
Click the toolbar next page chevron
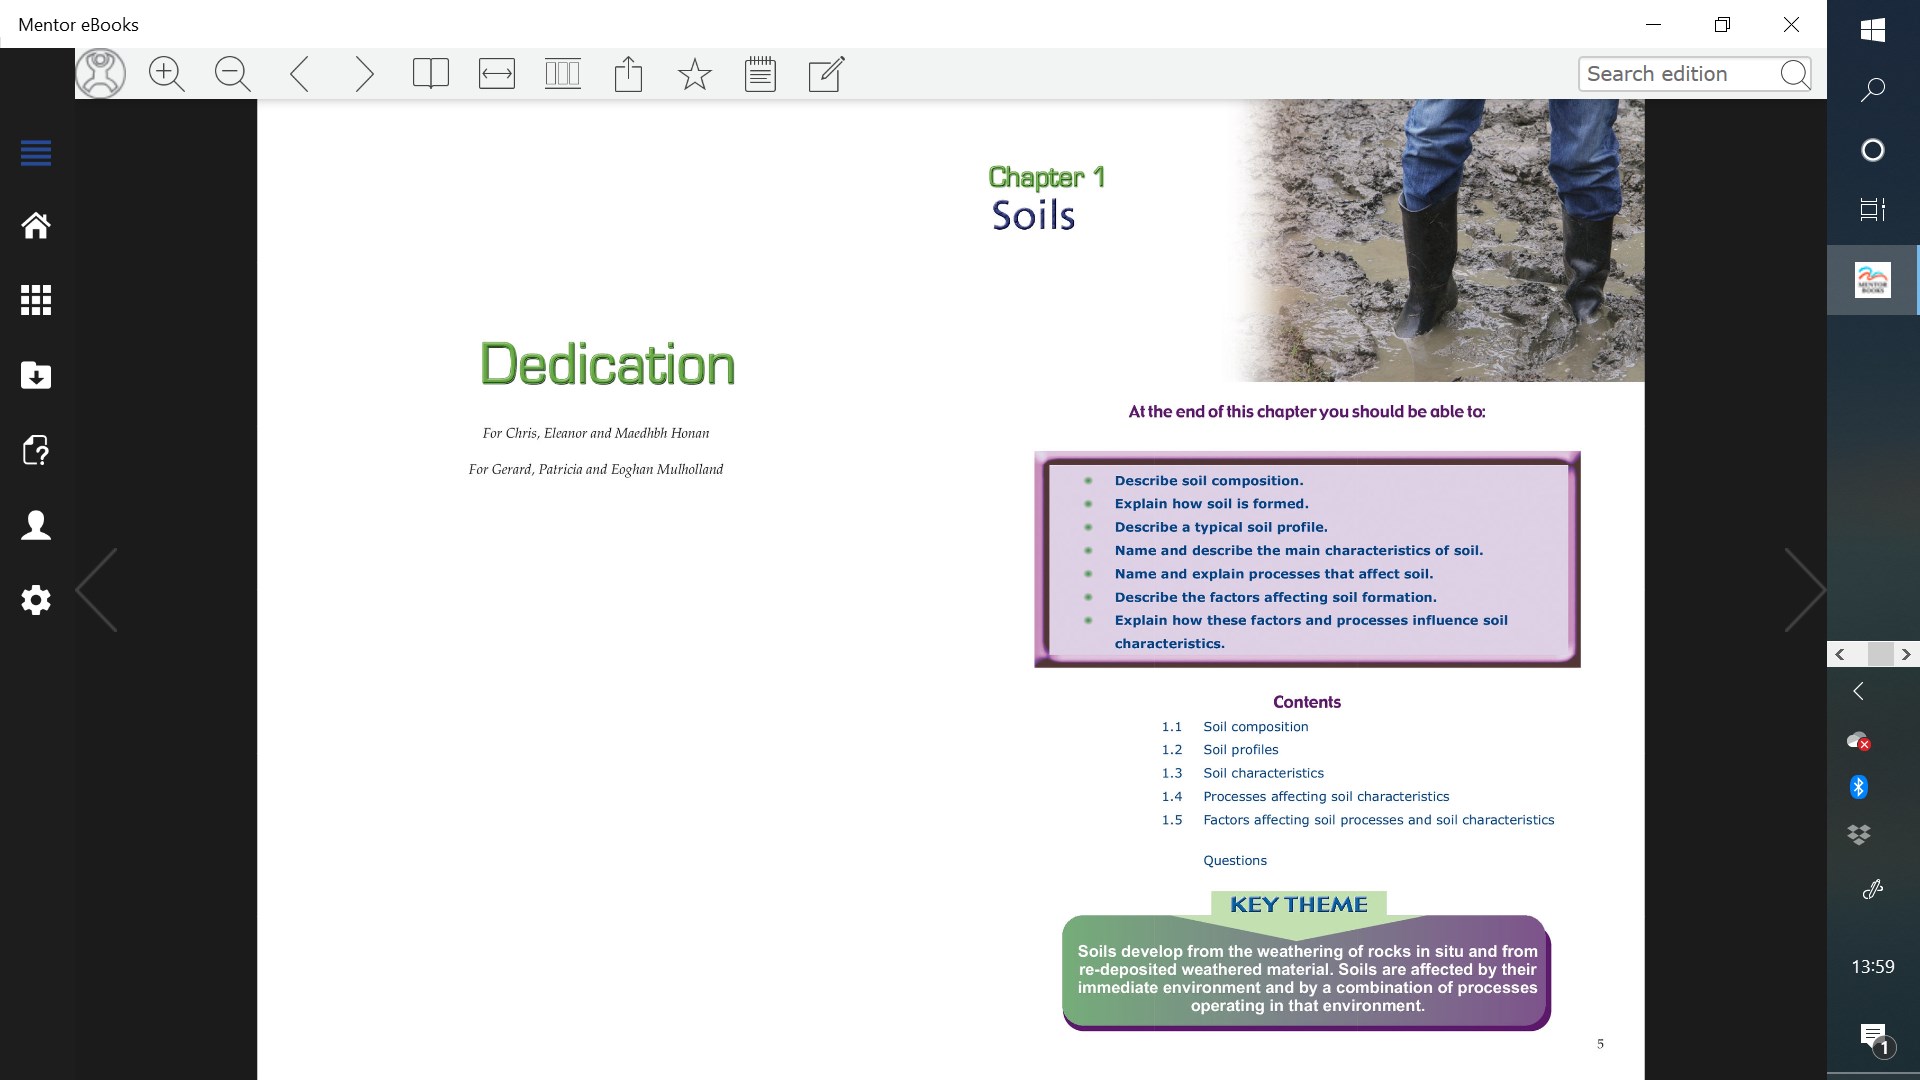point(364,74)
